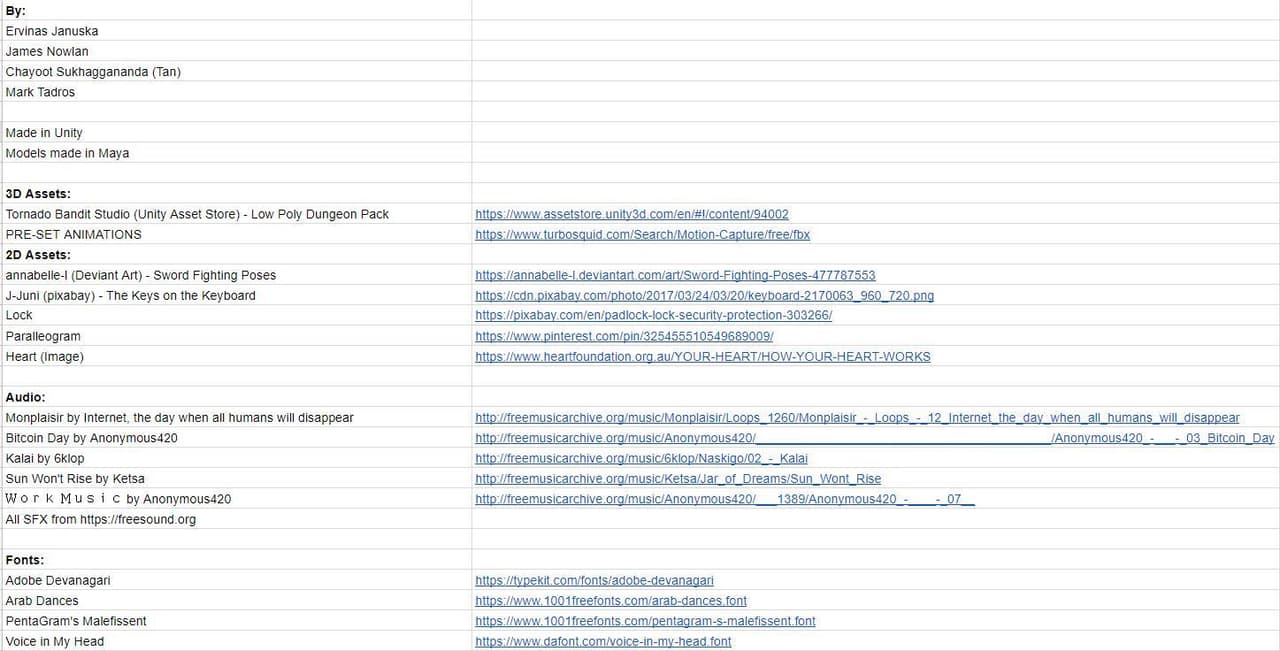
Task: Select the 'PentaGram's Malefissent' cell
Action: pyautogui.click(x=236, y=621)
